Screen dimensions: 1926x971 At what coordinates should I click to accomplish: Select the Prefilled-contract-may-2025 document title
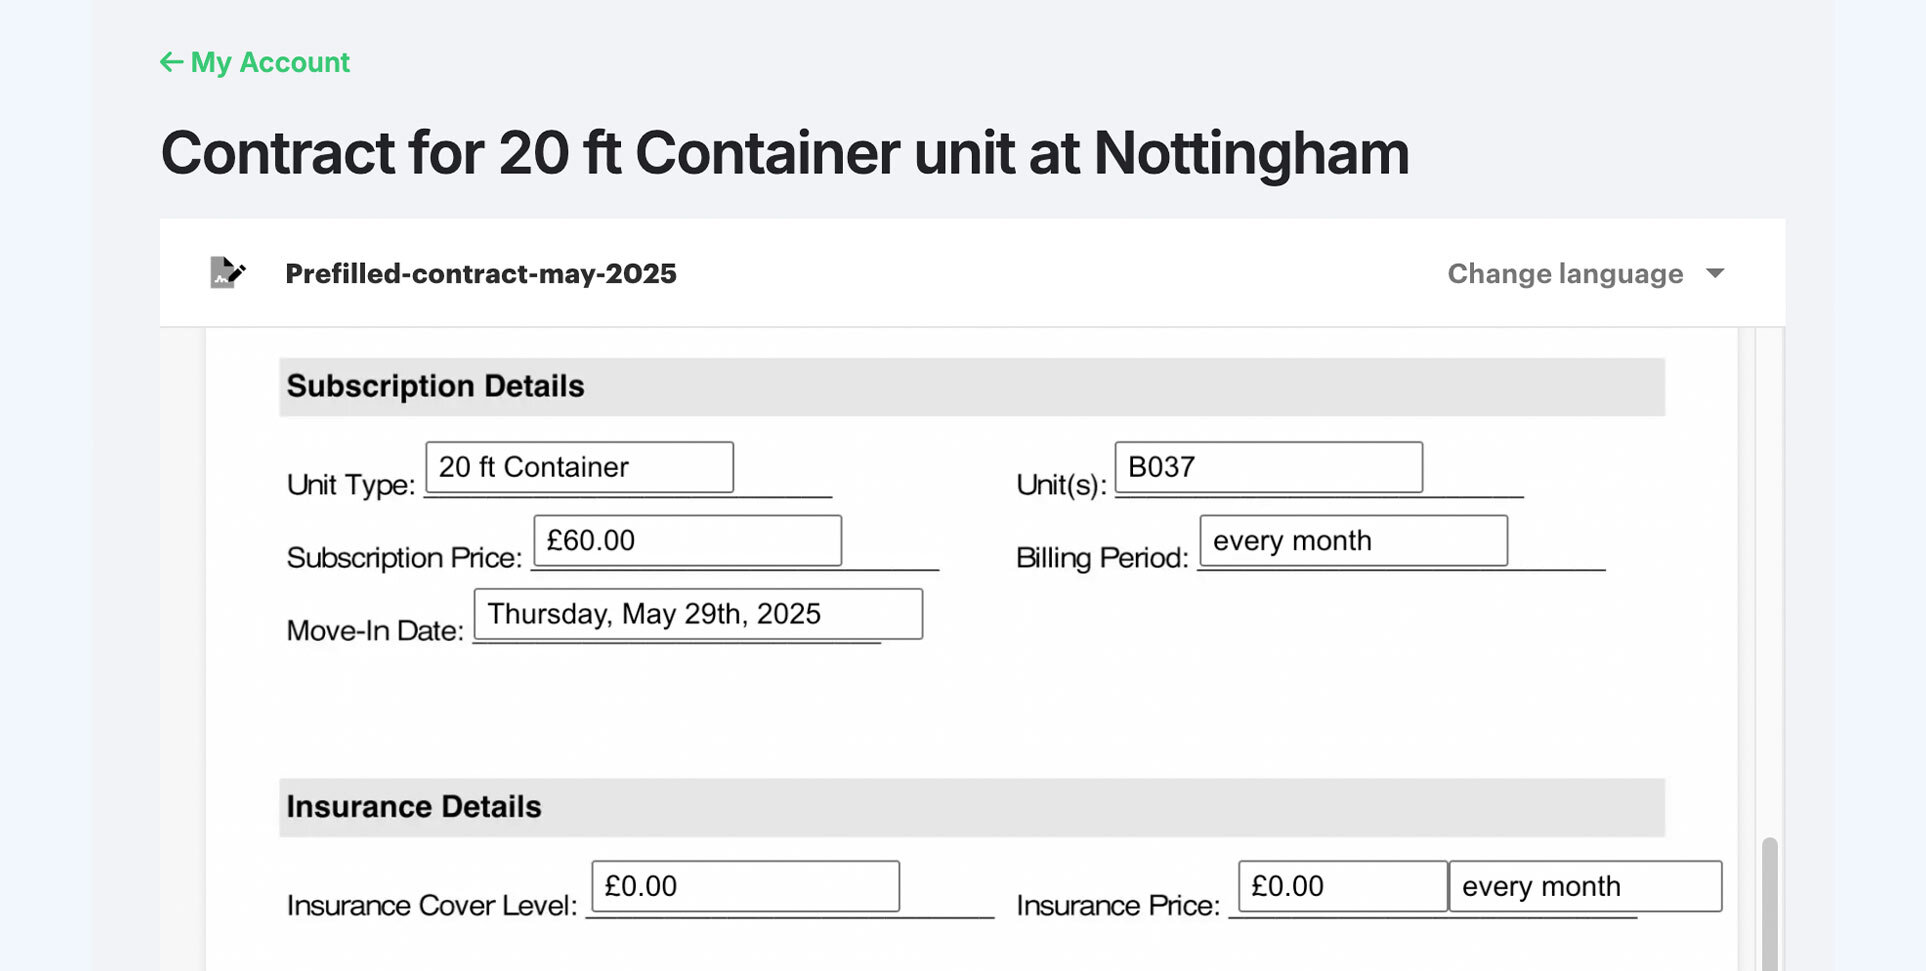480,274
